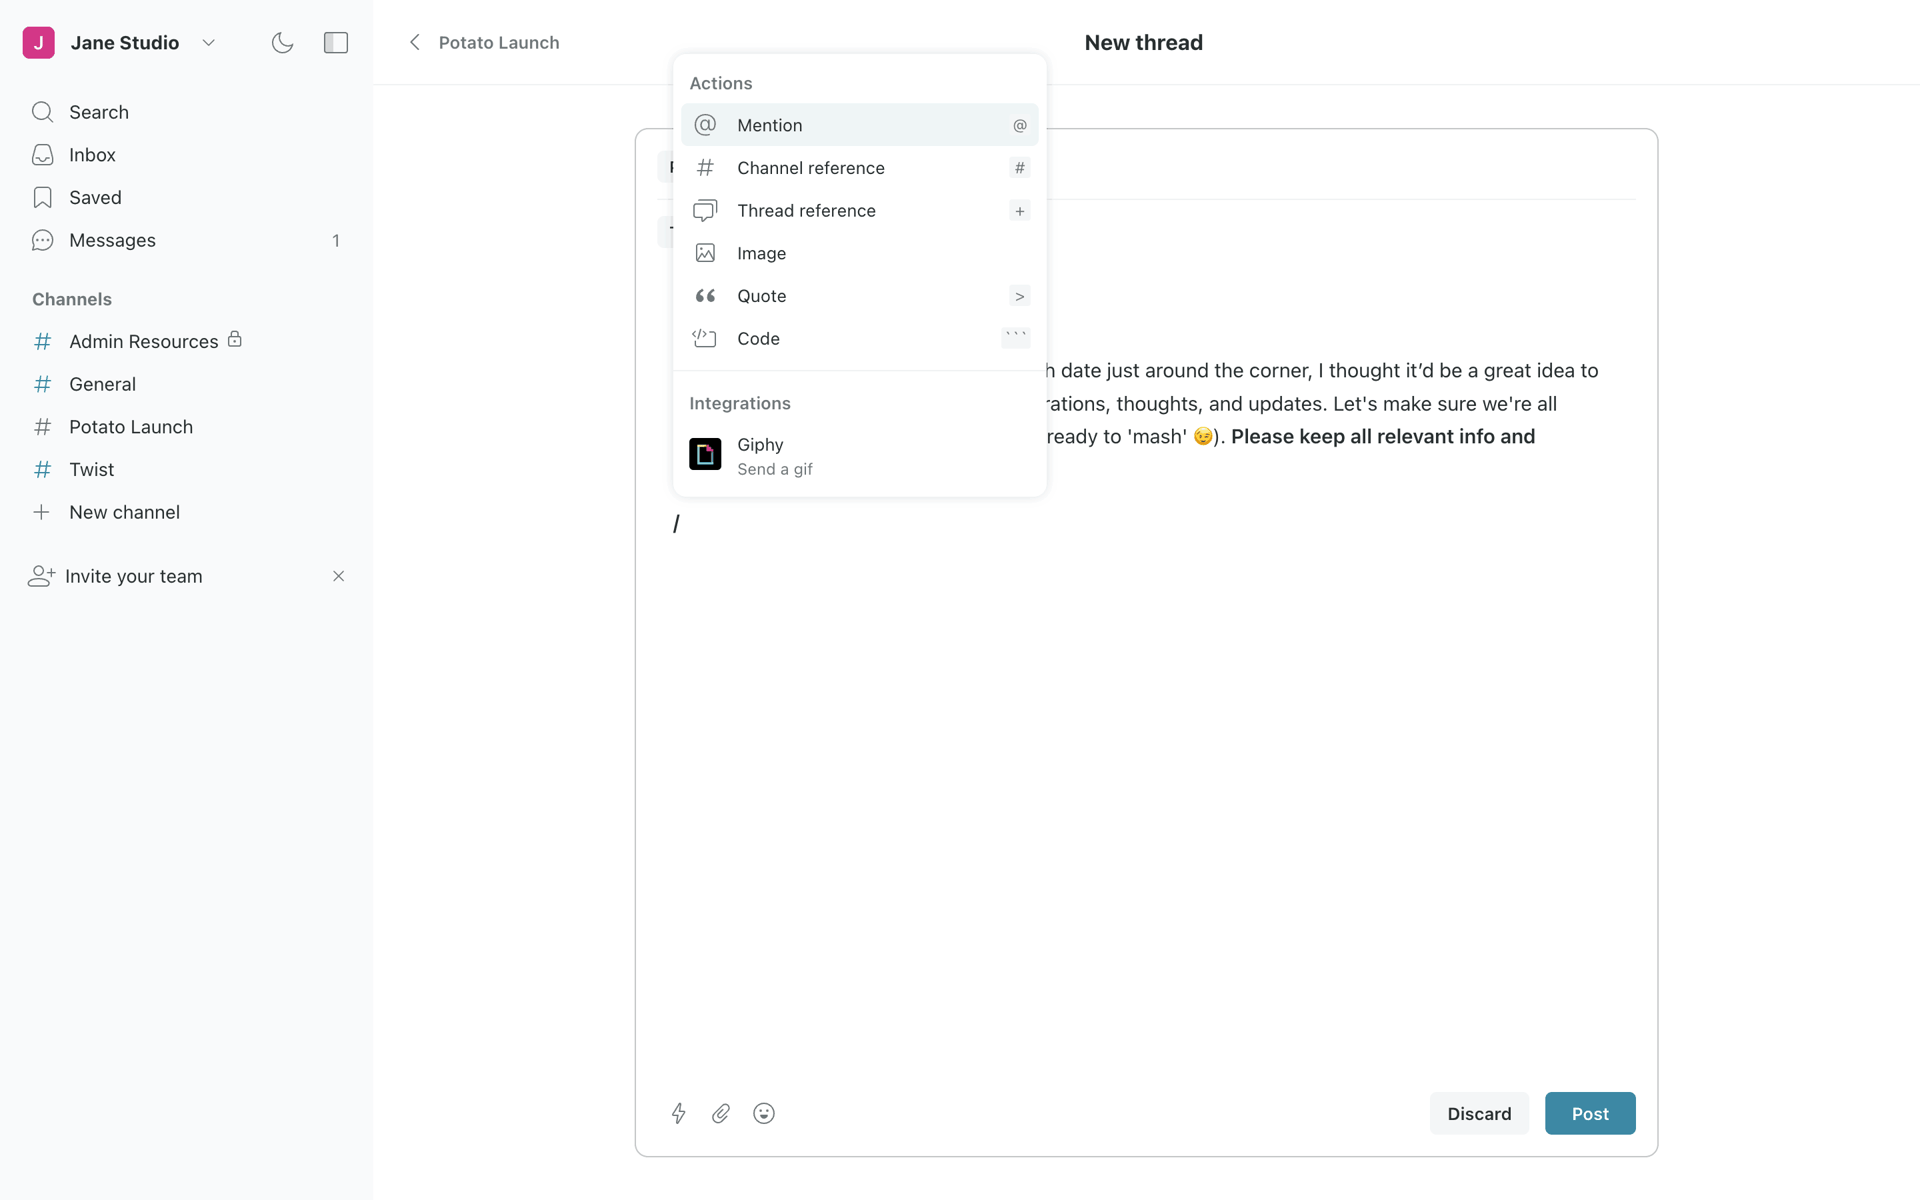Click the Mention @ icon

pos(705,125)
